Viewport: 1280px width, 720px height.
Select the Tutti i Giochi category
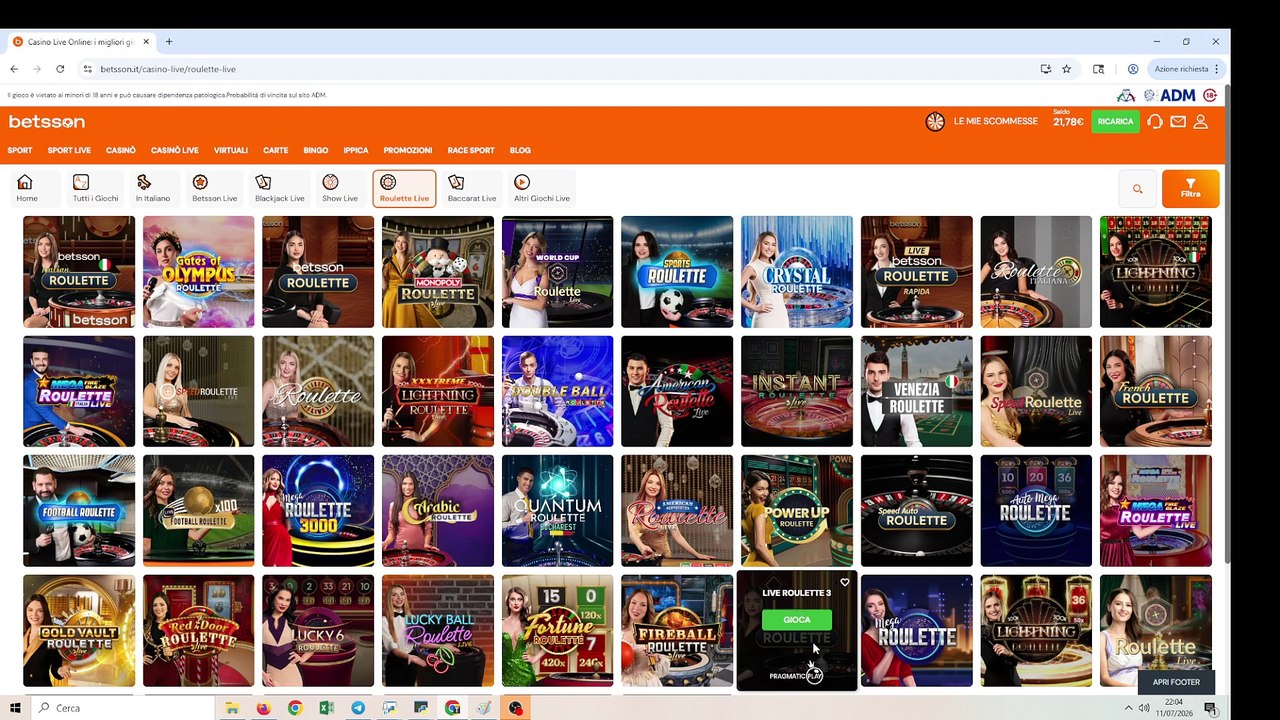95,189
